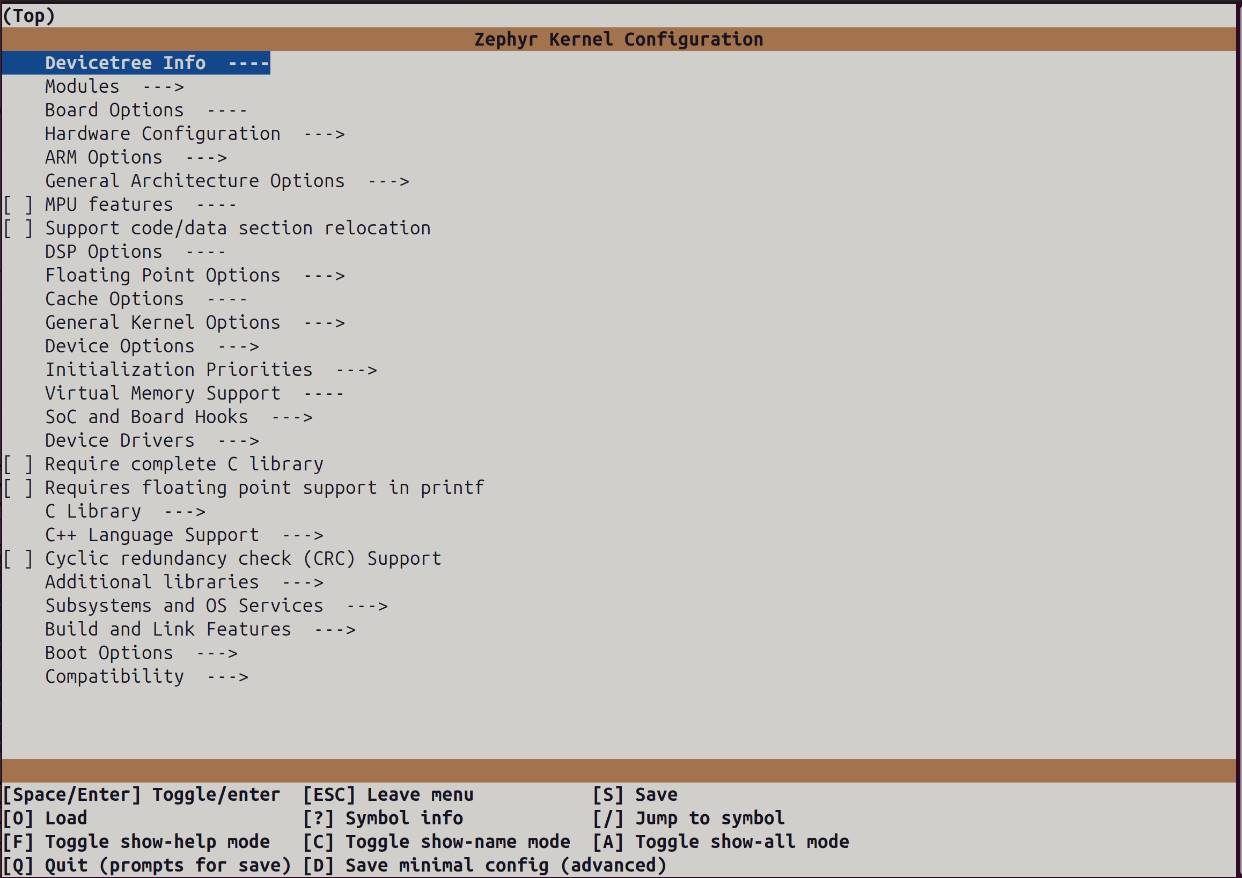Toggle the MPU features checkbox

click(x=18, y=205)
